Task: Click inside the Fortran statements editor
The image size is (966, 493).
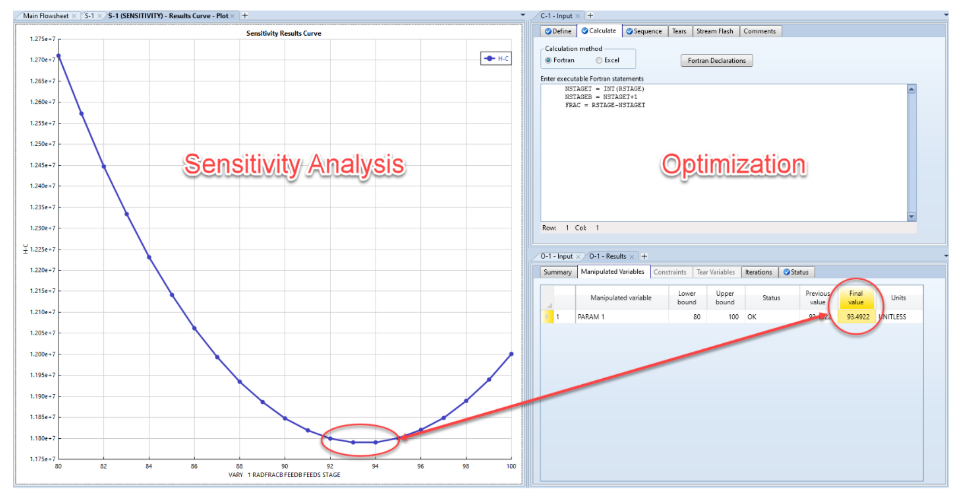Action: point(720,160)
